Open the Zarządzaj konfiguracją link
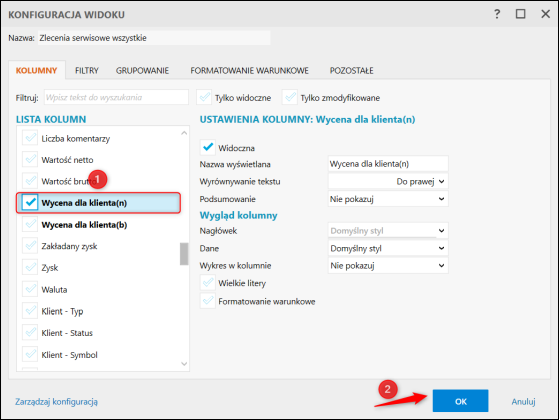The width and height of the screenshot is (559, 420). [56, 401]
